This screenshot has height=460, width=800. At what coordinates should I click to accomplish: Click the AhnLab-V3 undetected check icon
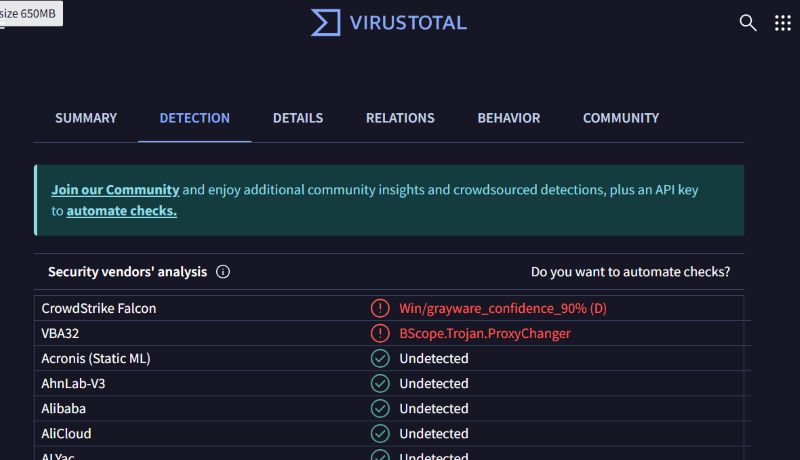pyautogui.click(x=380, y=383)
